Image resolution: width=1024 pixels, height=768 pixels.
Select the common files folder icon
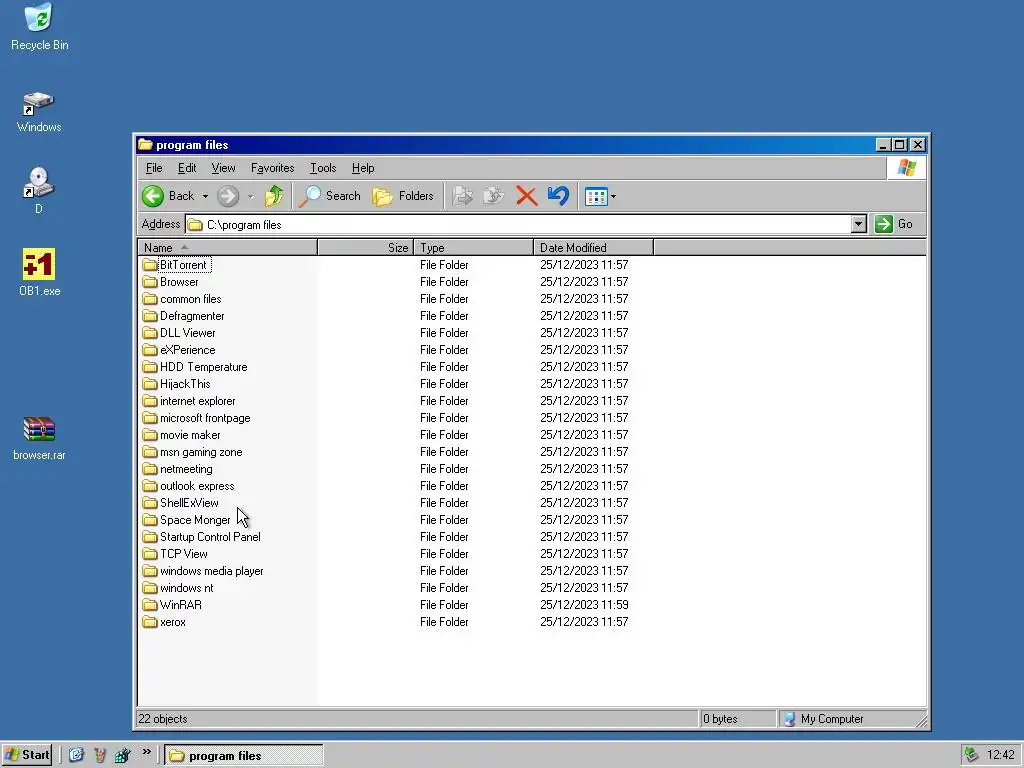tap(150, 298)
